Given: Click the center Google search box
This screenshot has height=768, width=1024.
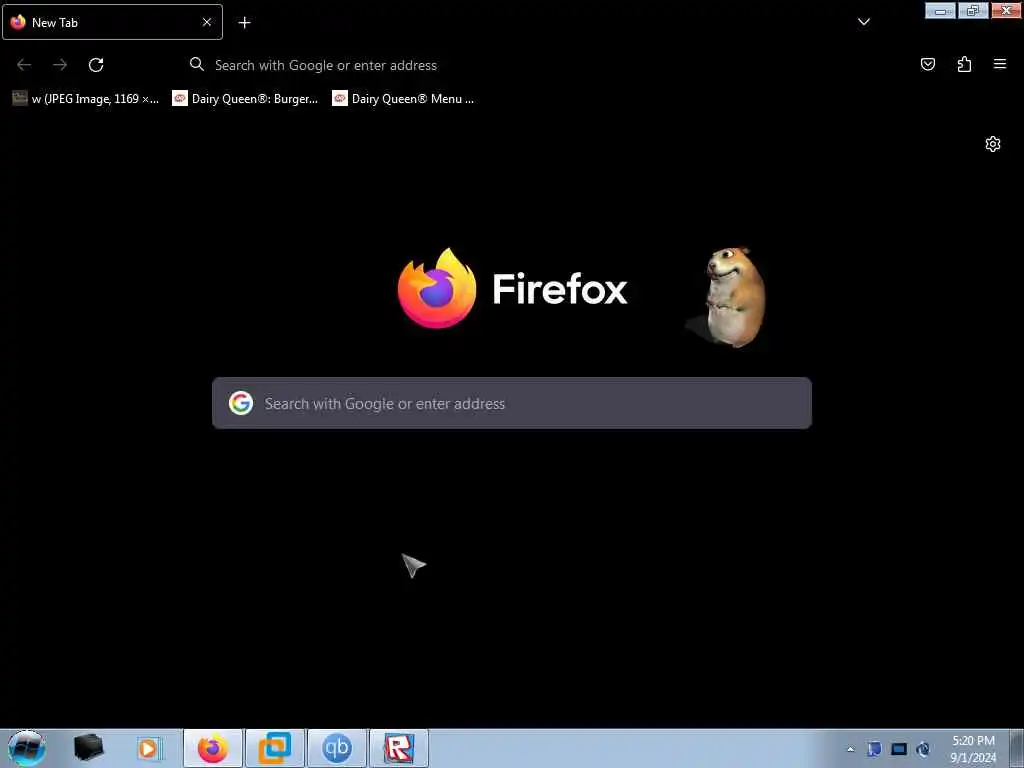Looking at the screenshot, I should (512, 403).
